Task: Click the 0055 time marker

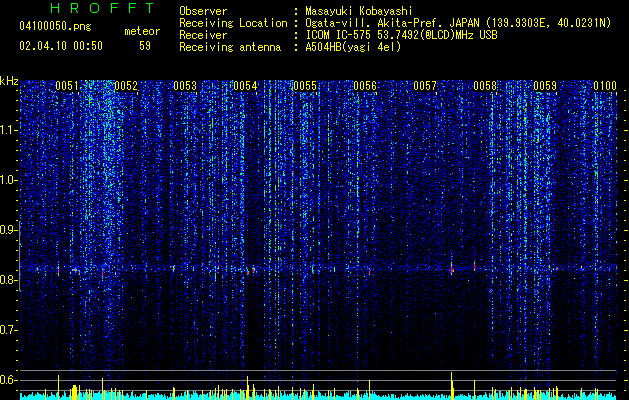Action: [305, 86]
